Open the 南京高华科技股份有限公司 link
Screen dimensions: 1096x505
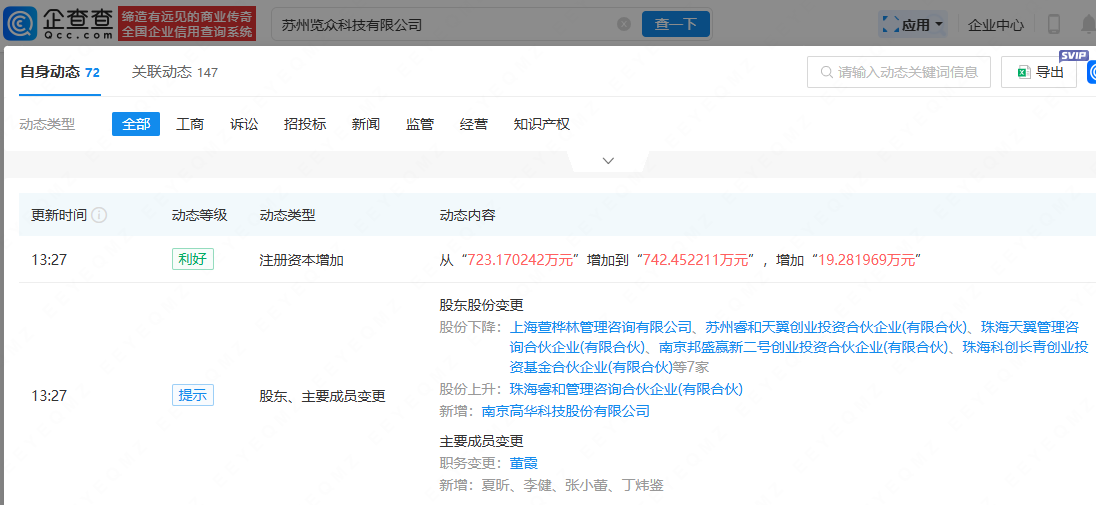566,411
